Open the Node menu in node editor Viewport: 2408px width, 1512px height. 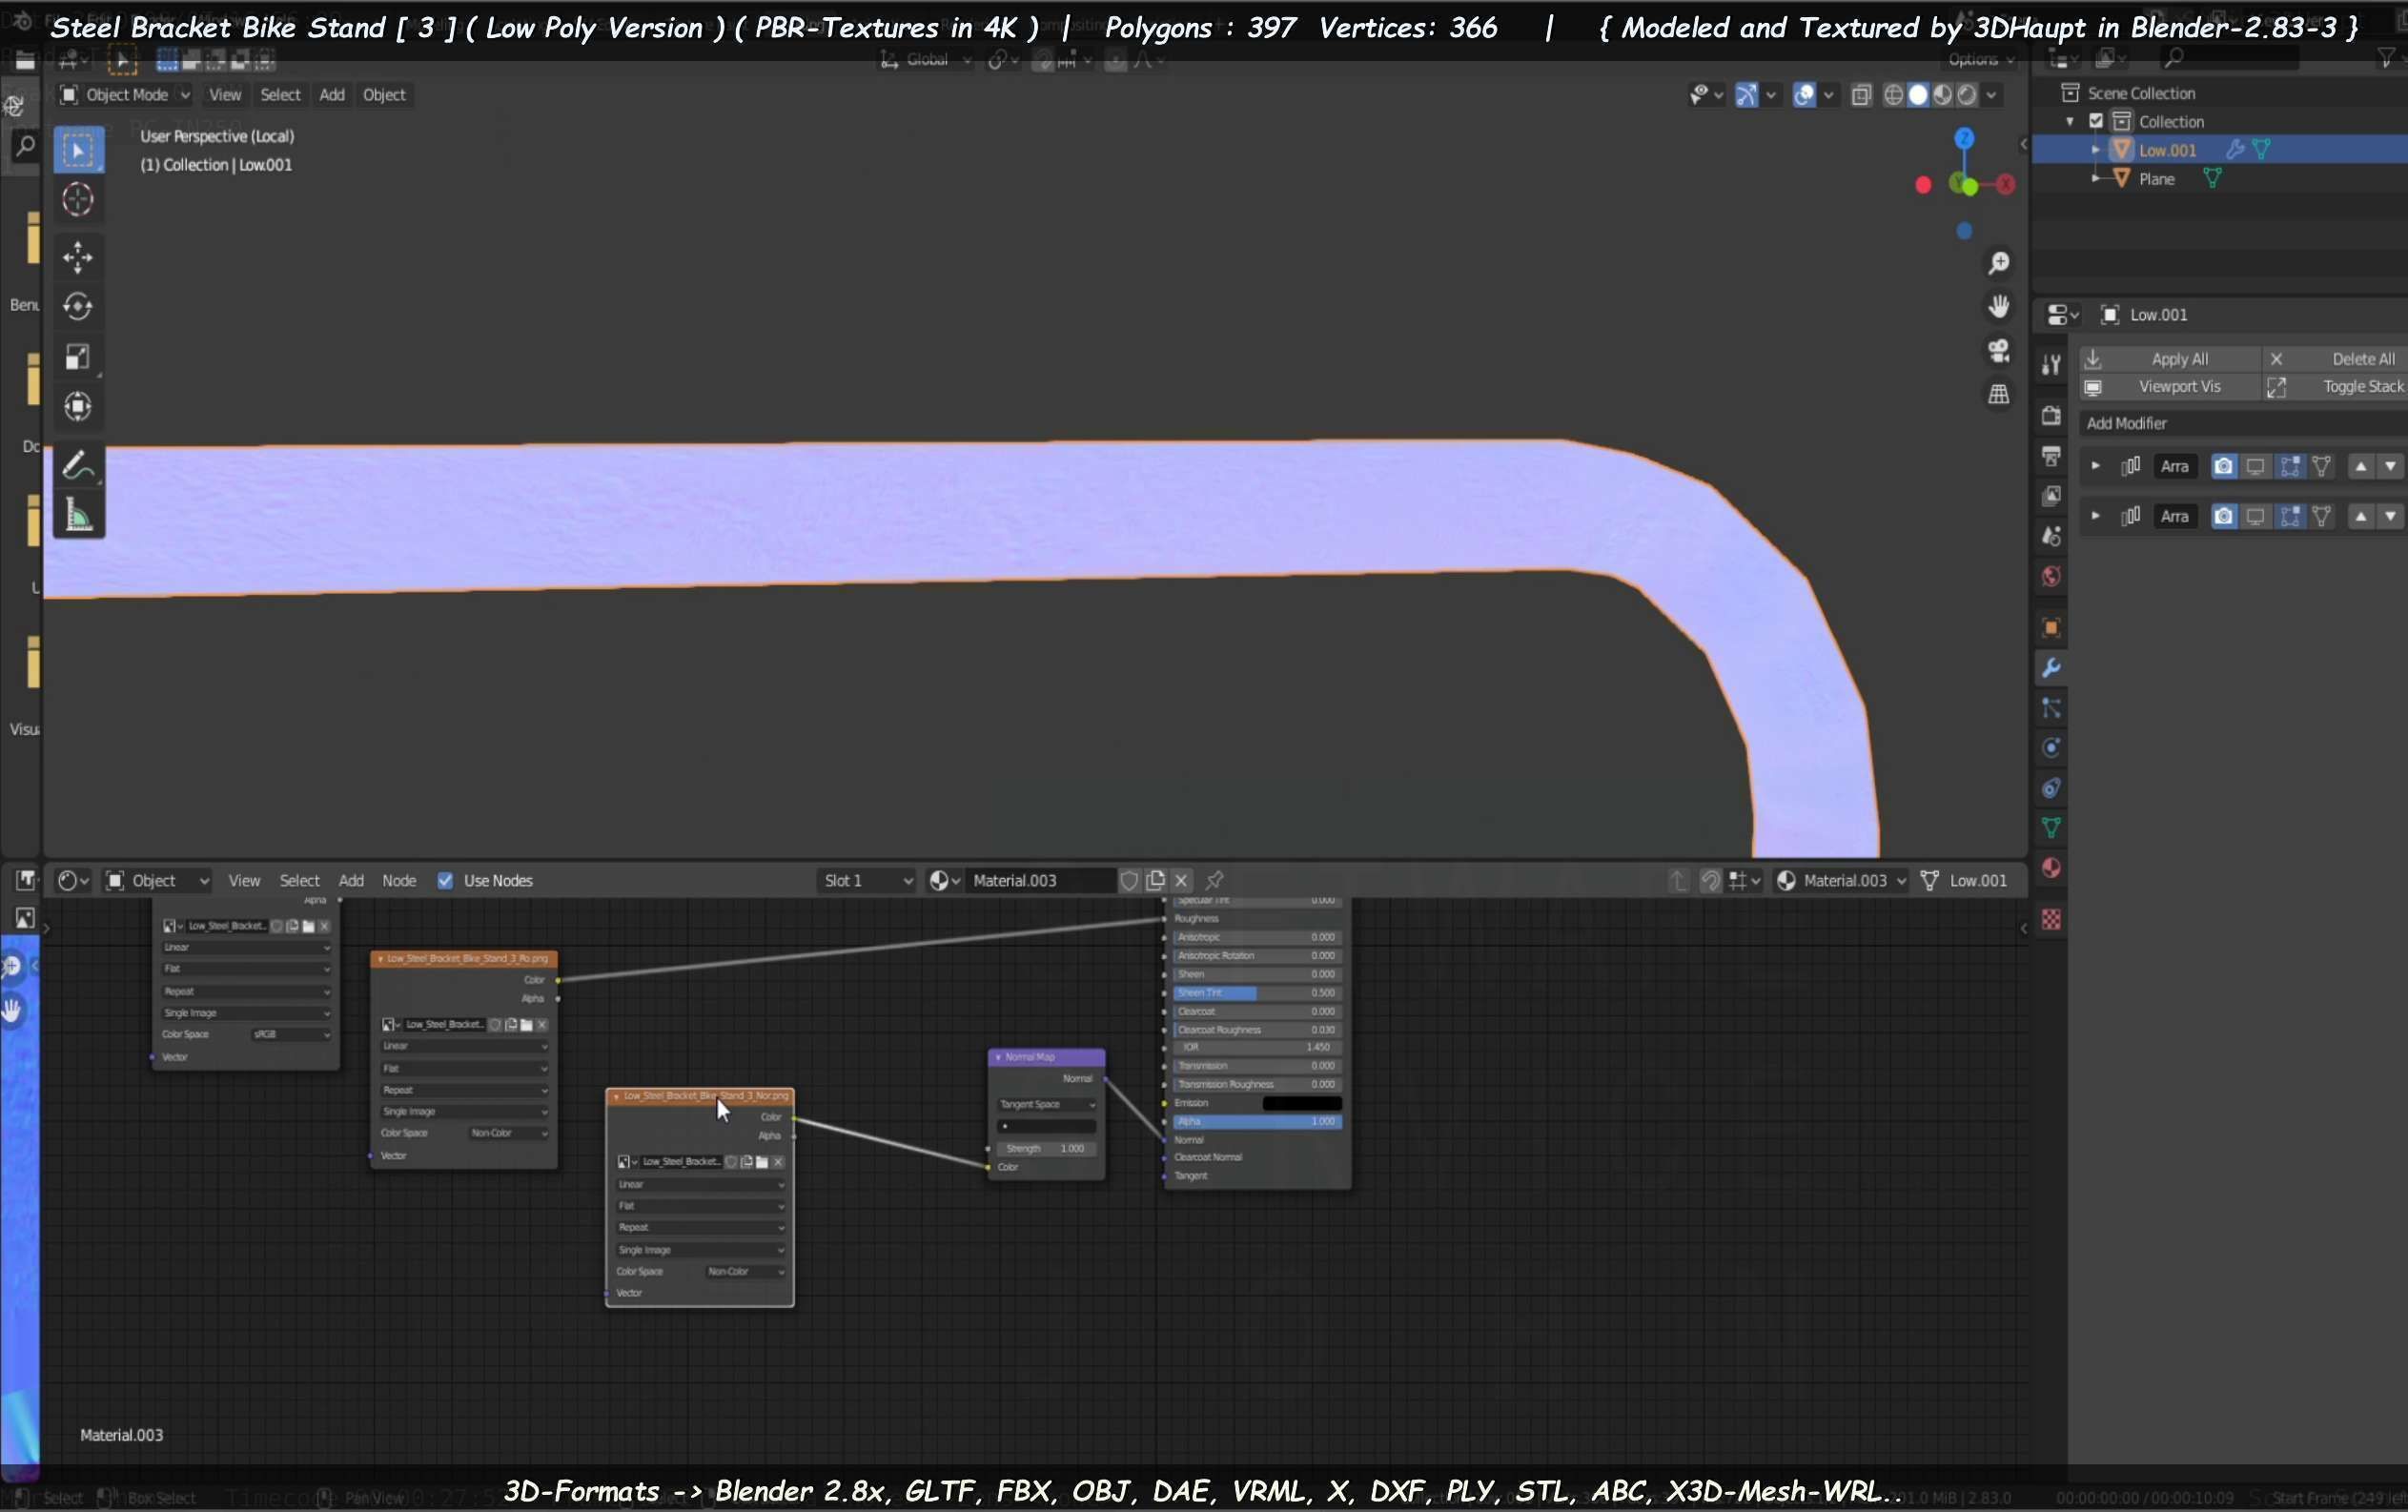click(x=398, y=880)
